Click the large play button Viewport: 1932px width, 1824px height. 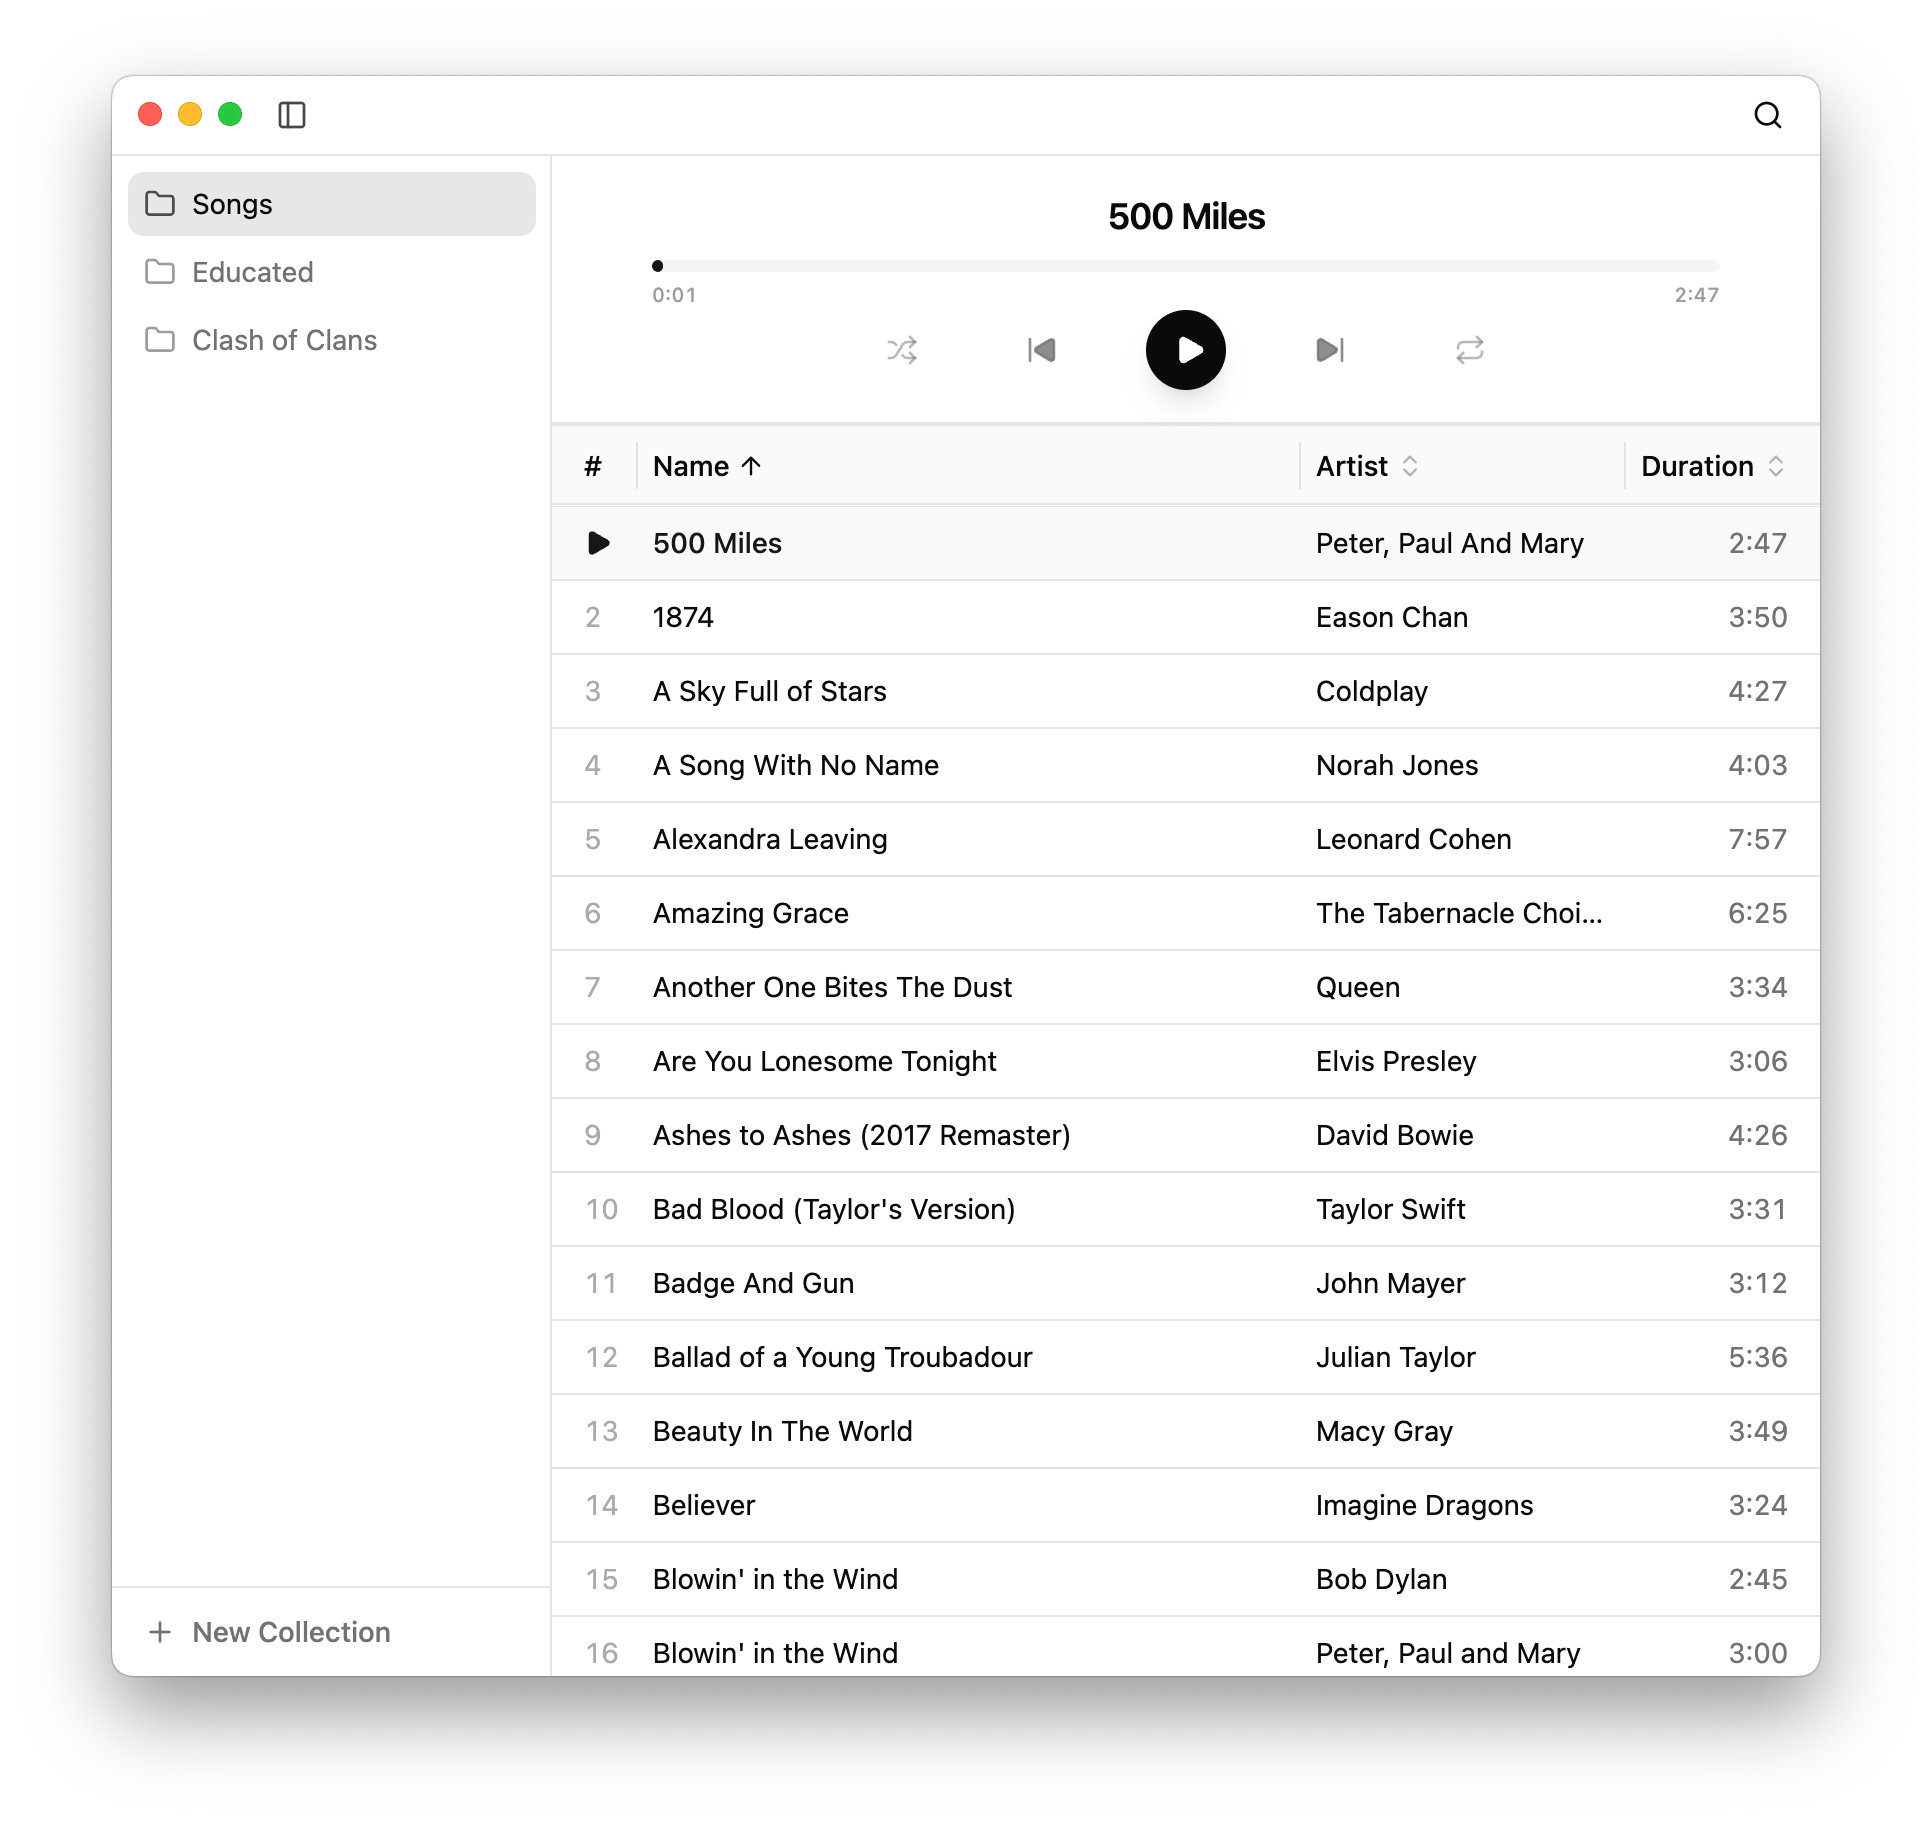point(1186,350)
